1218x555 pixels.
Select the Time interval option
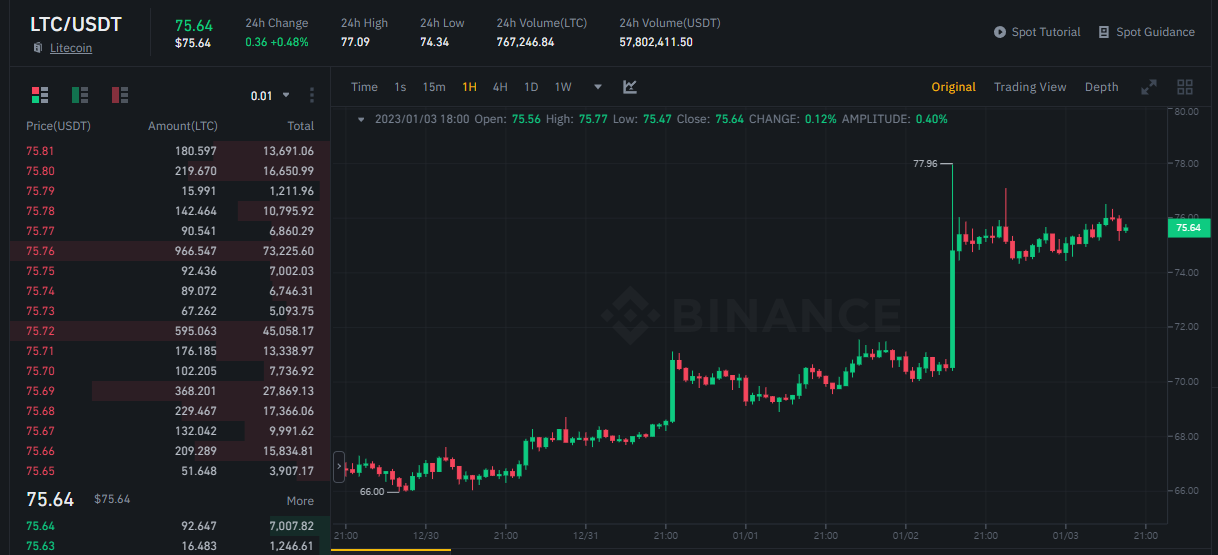click(x=365, y=87)
